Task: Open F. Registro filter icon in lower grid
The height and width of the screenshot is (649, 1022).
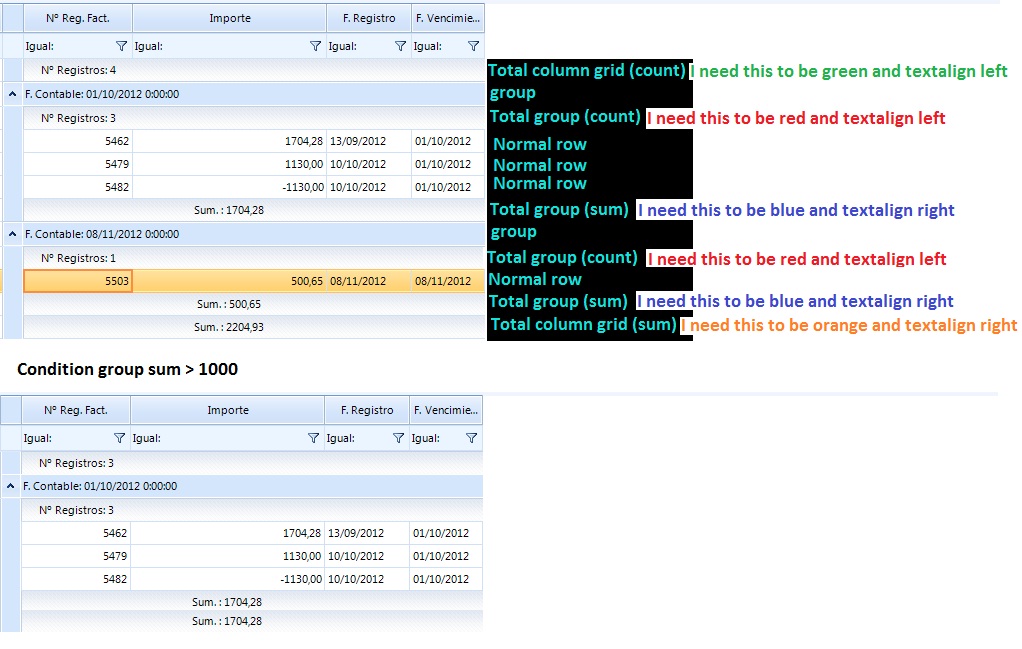Action: 398,439
